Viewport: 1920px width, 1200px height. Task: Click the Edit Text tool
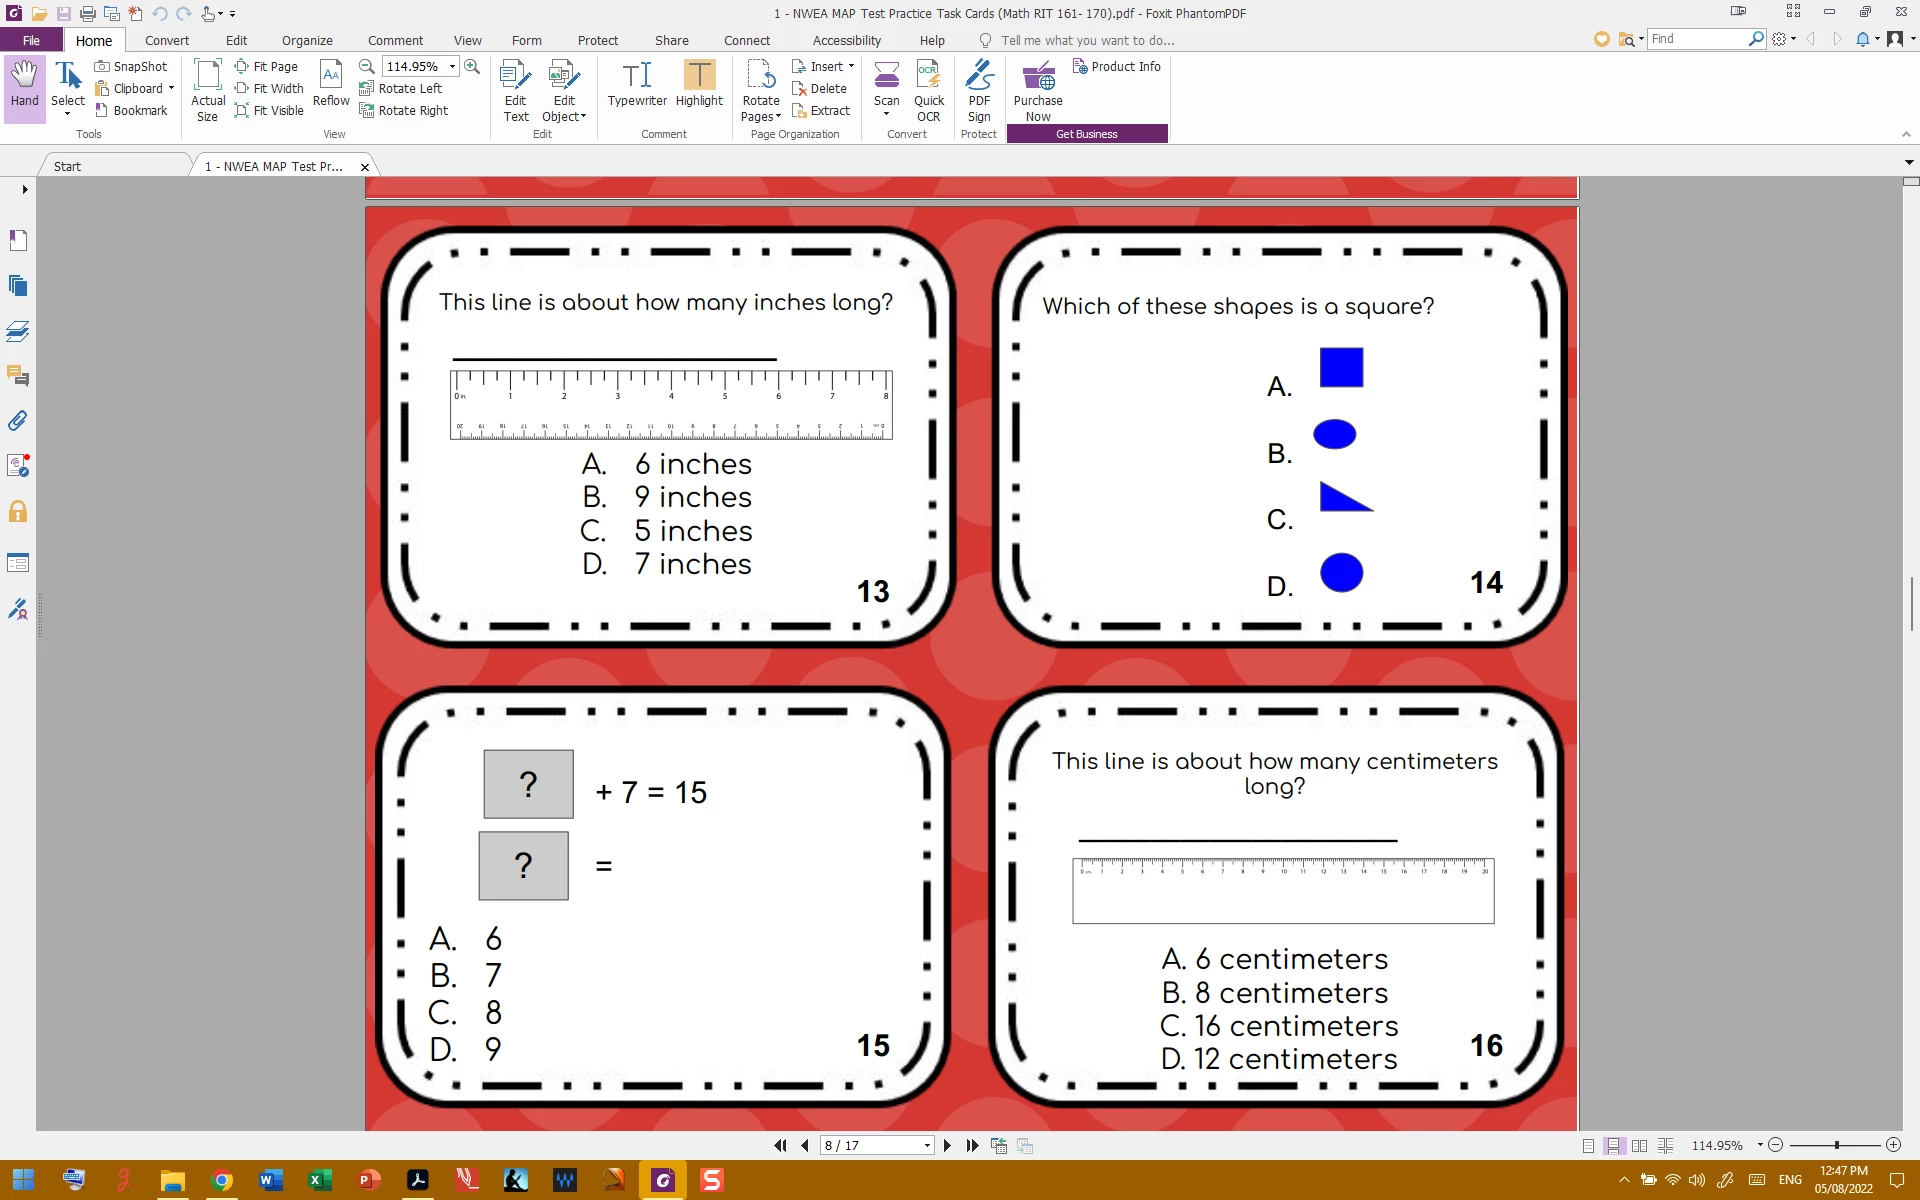[x=515, y=90]
